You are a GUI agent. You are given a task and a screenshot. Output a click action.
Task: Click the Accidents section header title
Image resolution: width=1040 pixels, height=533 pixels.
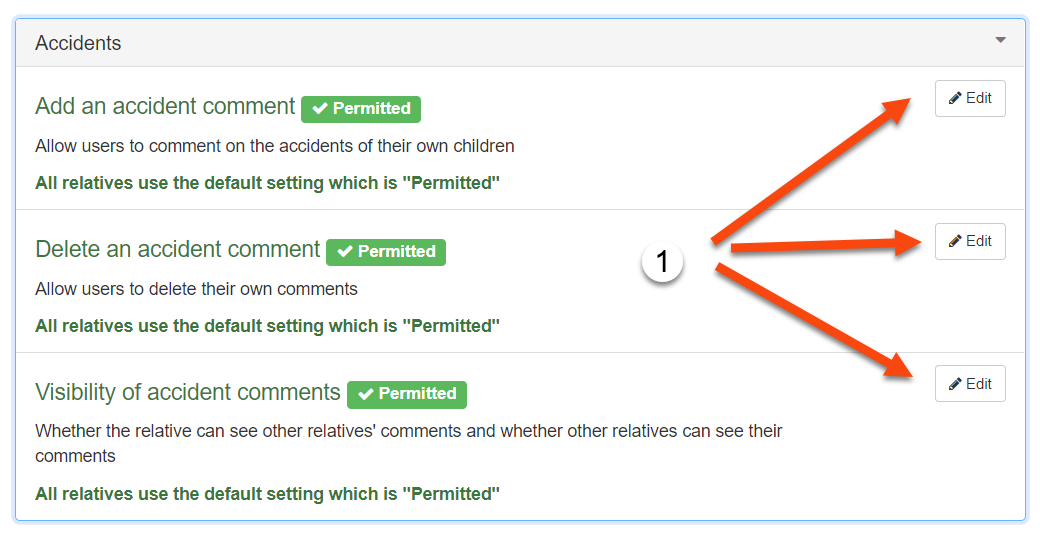78,43
